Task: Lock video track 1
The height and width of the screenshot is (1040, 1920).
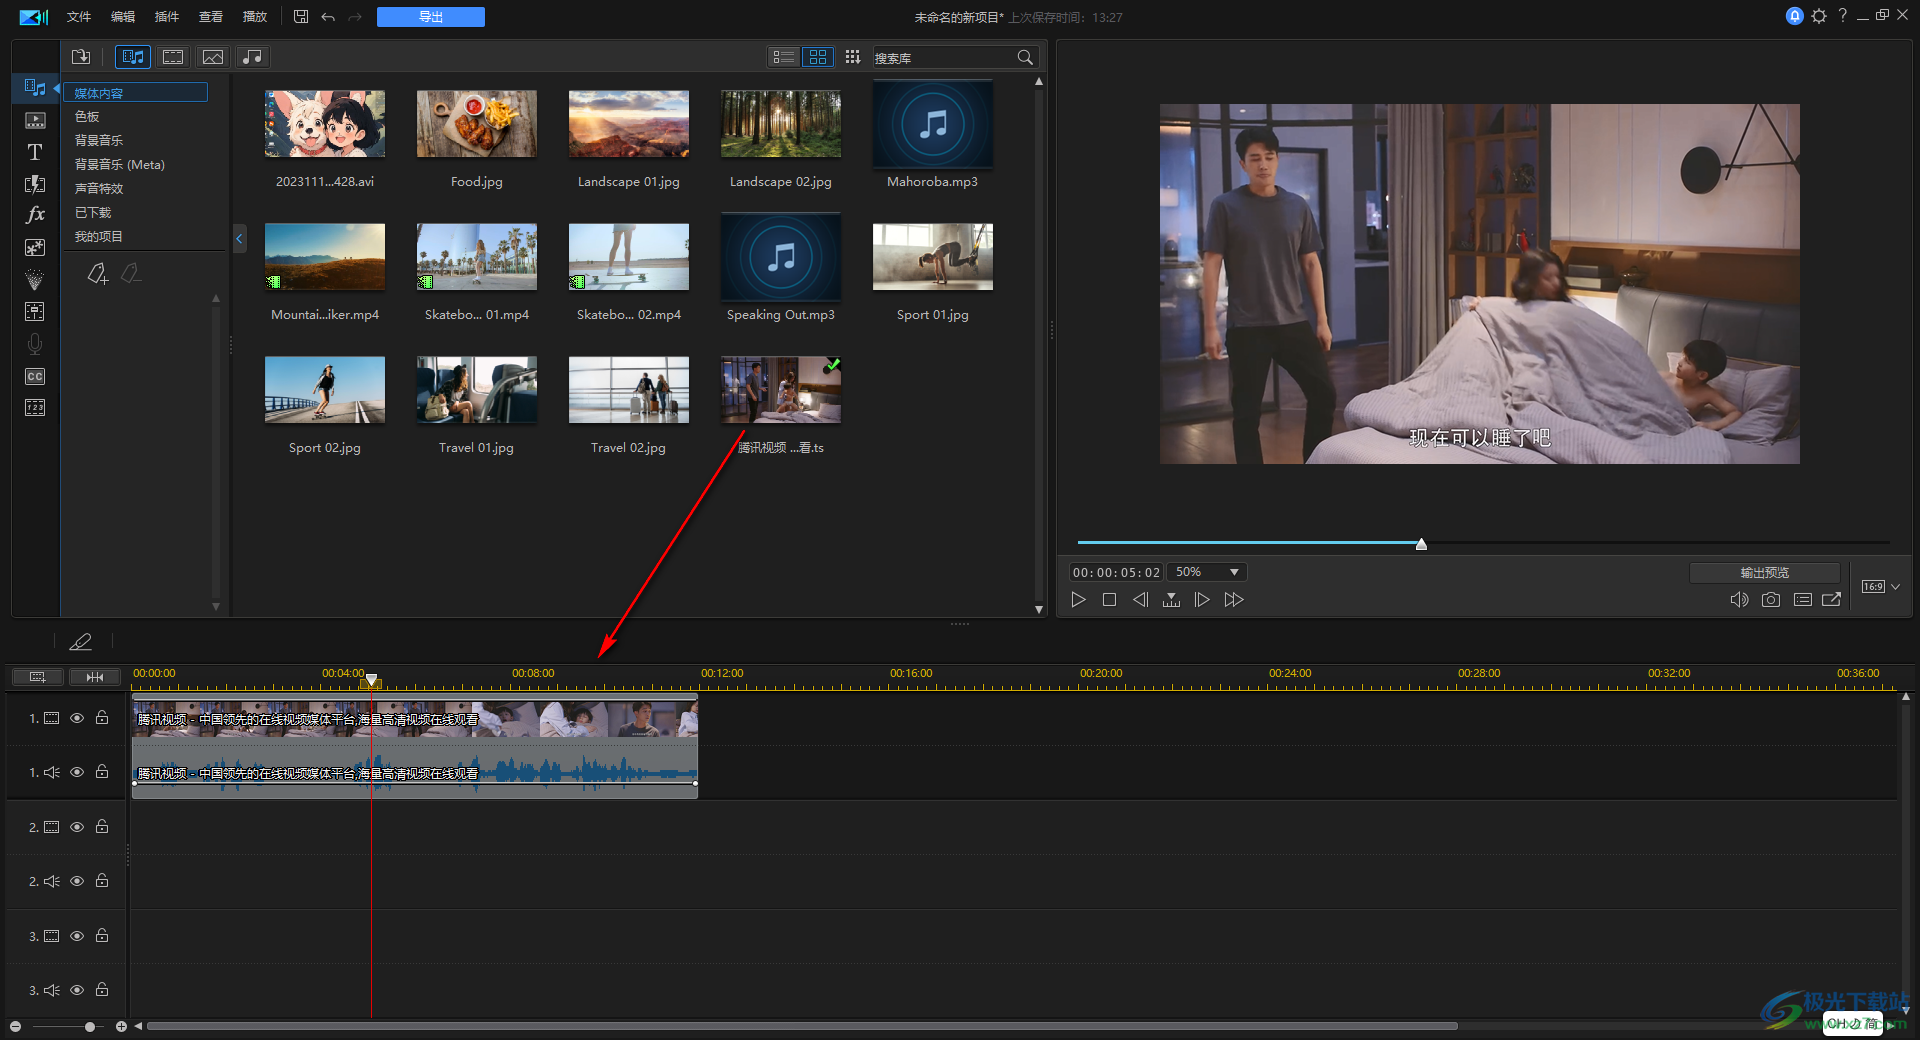Action: pyautogui.click(x=102, y=718)
